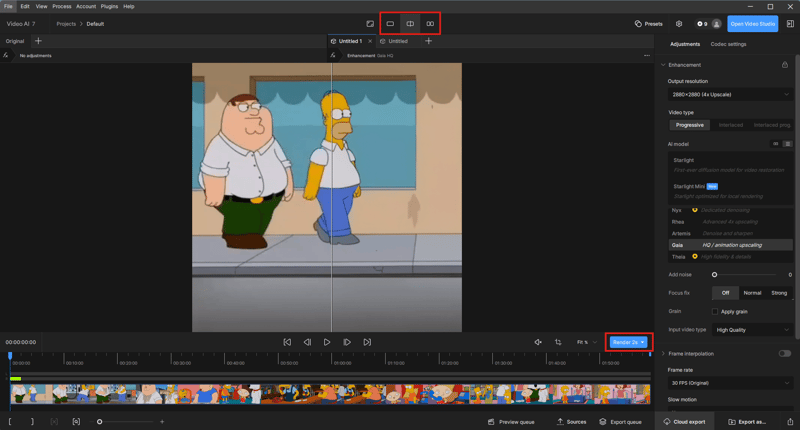Viewport: 800px width, 430px height.
Task: Select split view comparison icon
Action: [x=410, y=23]
